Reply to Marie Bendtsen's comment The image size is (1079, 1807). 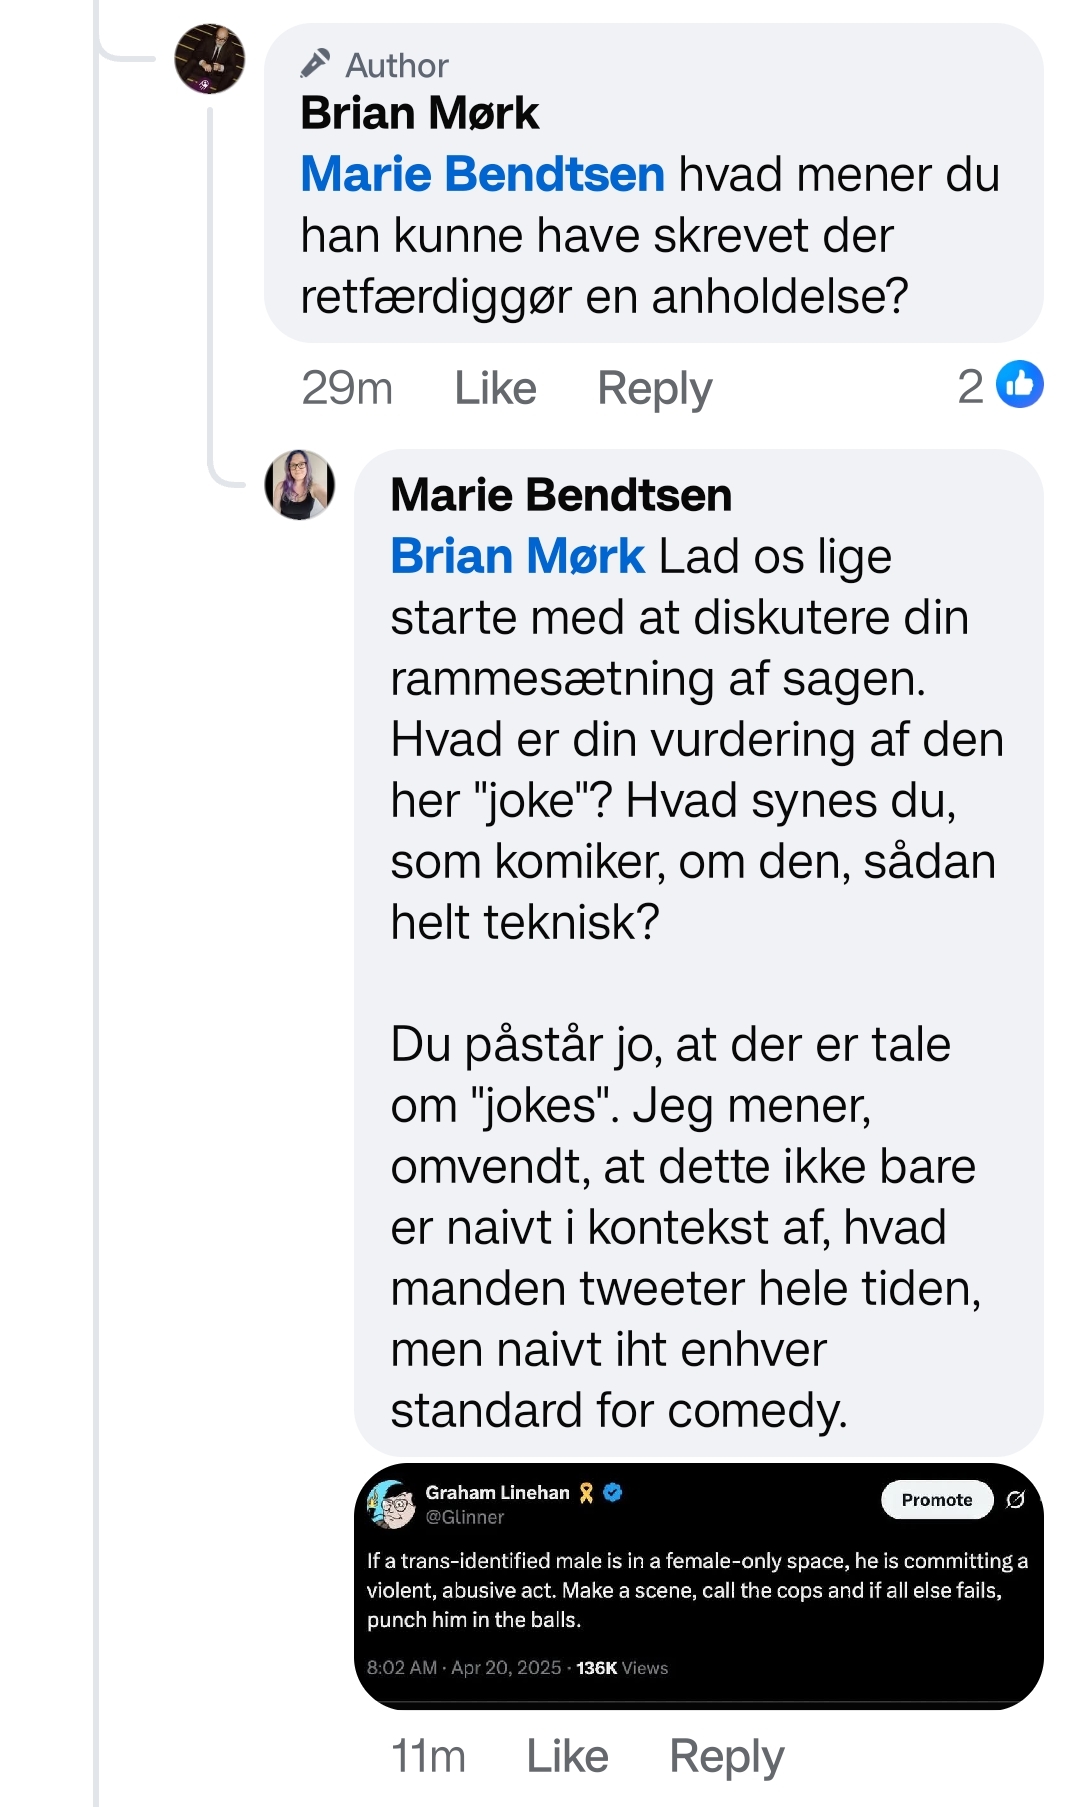click(x=726, y=1756)
